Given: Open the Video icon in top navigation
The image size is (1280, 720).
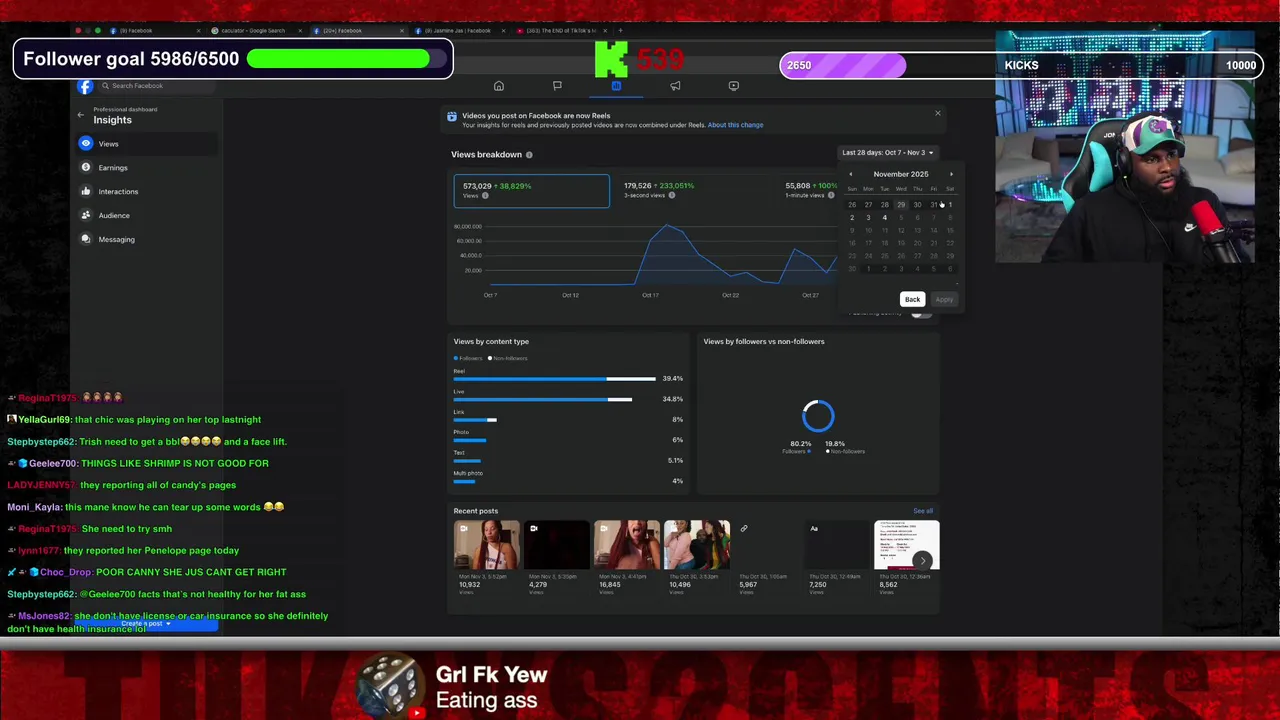Looking at the screenshot, I should tap(734, 86).
